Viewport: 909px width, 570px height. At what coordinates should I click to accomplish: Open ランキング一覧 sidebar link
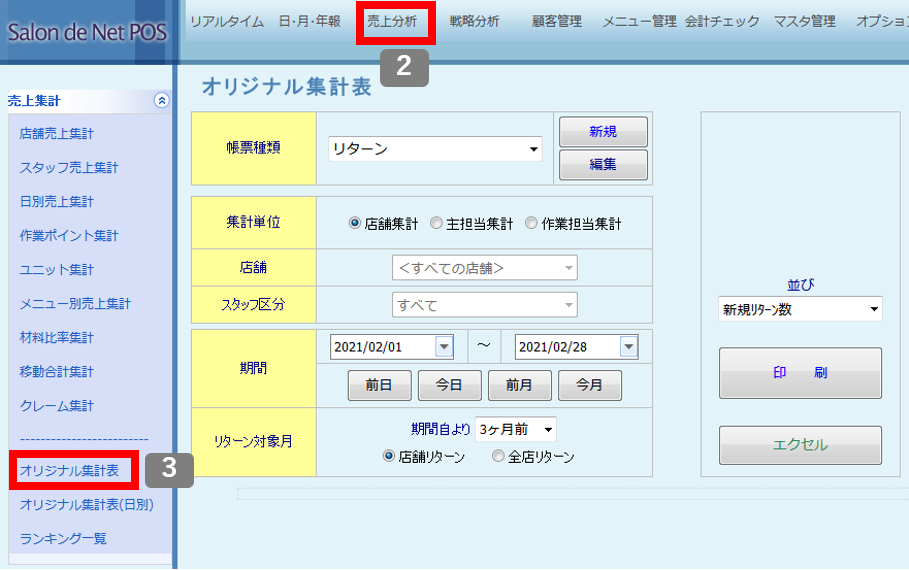coord(63,538)
